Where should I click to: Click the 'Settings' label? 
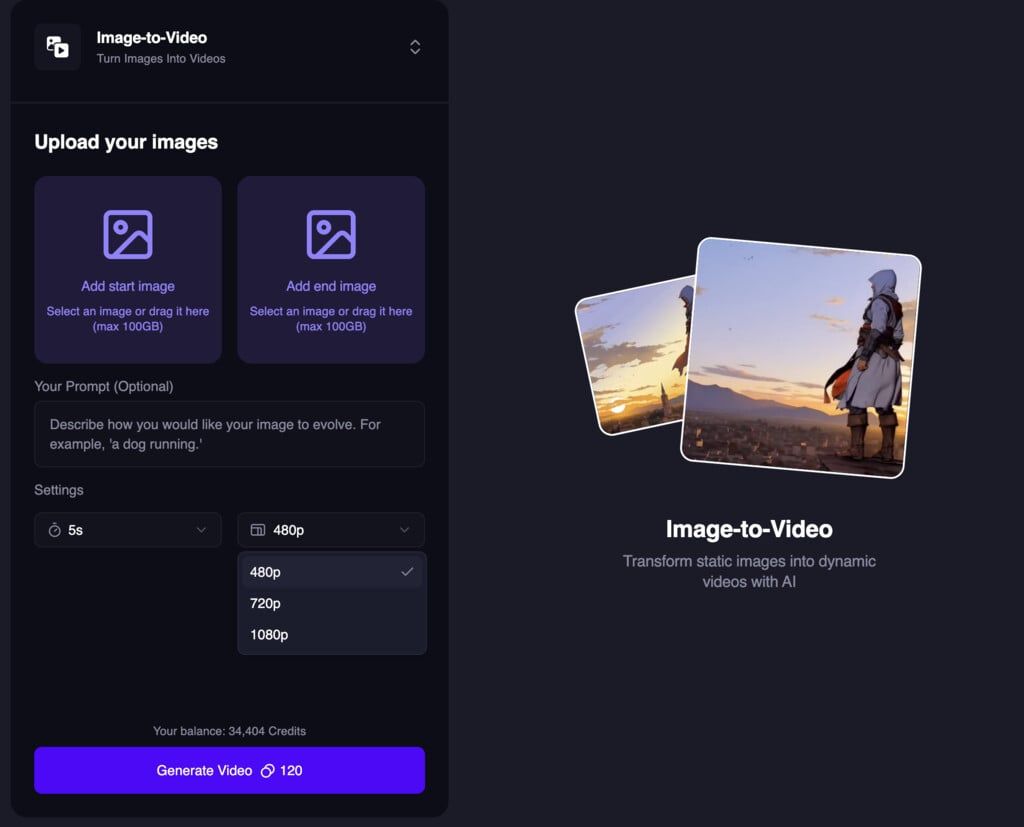(x=59, y=490)
